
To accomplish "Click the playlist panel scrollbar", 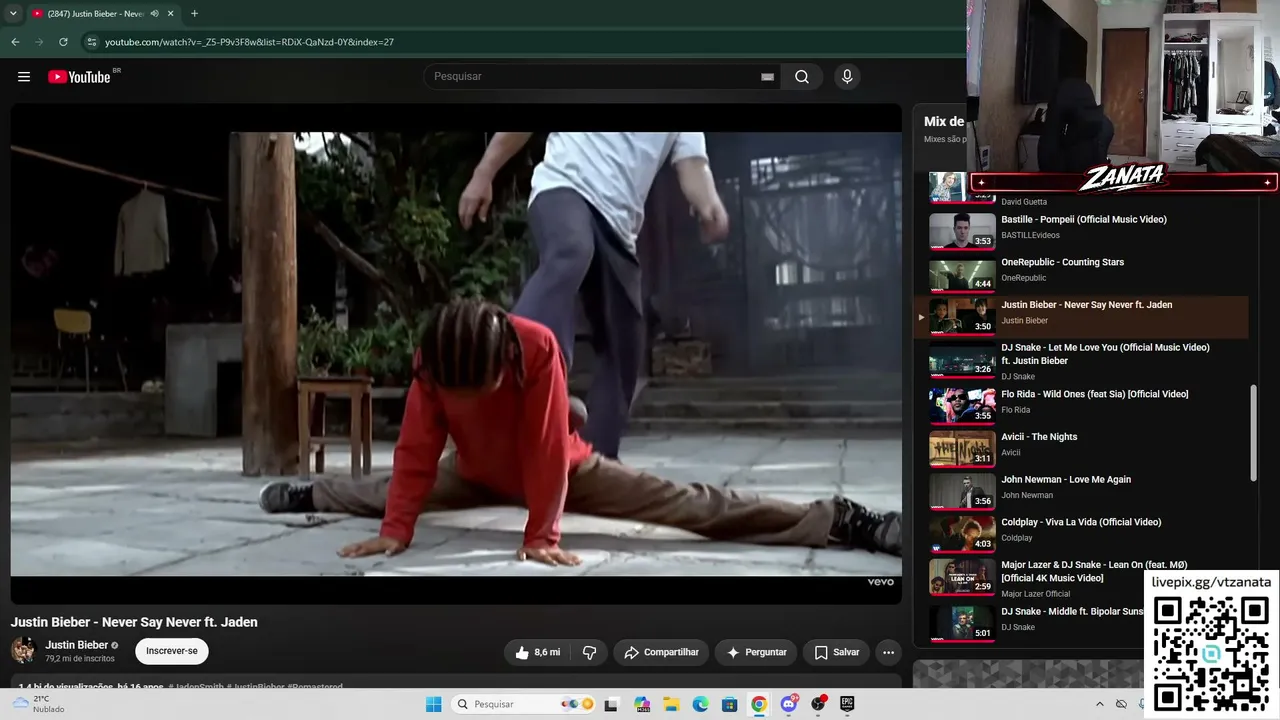I will [x=1253, y=433].
